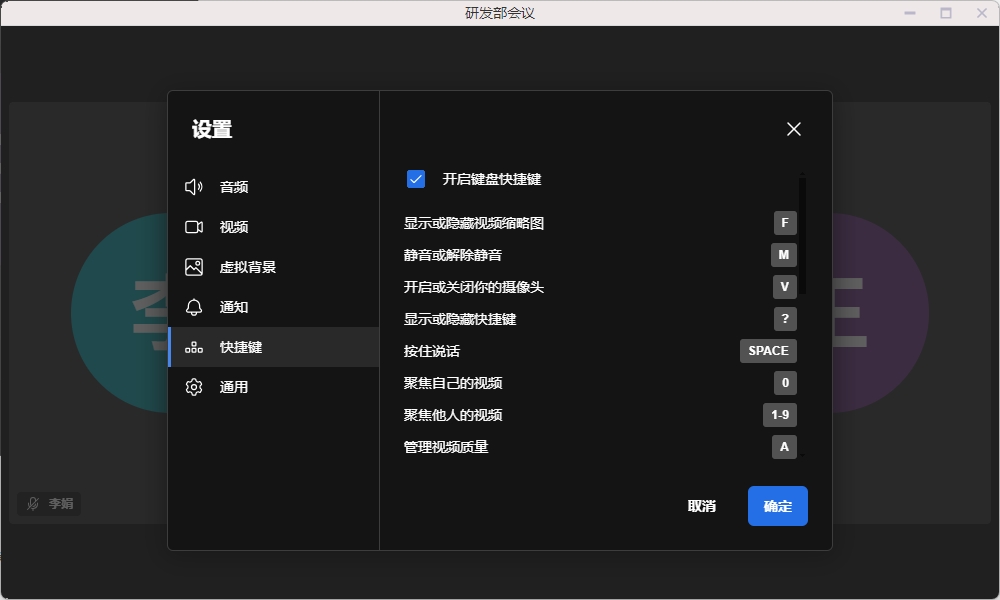Close the 设置 dialog with the X icon

pyautogui.click(x=794, y=129)
